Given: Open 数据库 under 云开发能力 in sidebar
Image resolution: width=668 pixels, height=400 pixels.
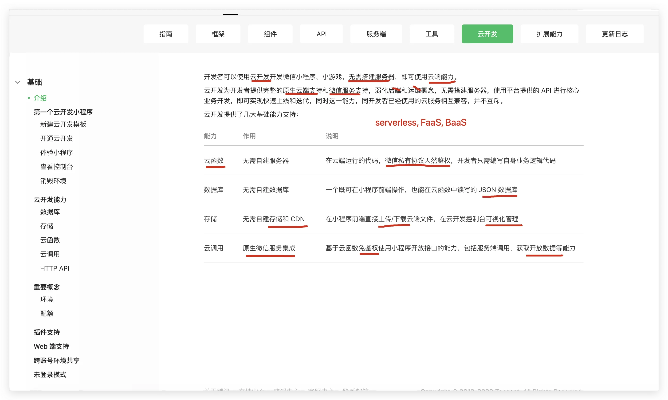Looking at the screenshot, I should click(x=50, y=212).
